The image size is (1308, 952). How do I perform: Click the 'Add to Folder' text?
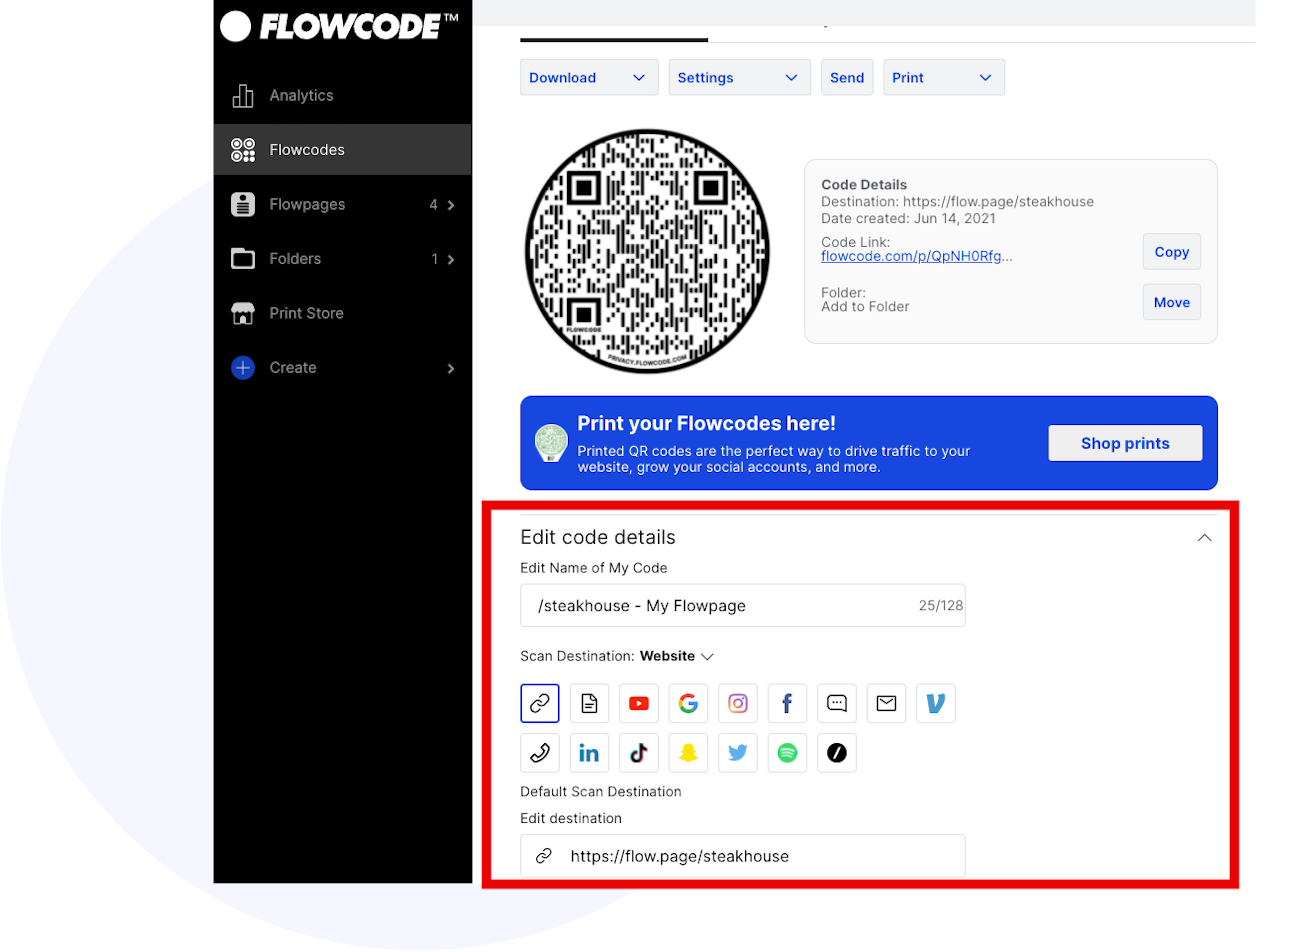point(865,307)
